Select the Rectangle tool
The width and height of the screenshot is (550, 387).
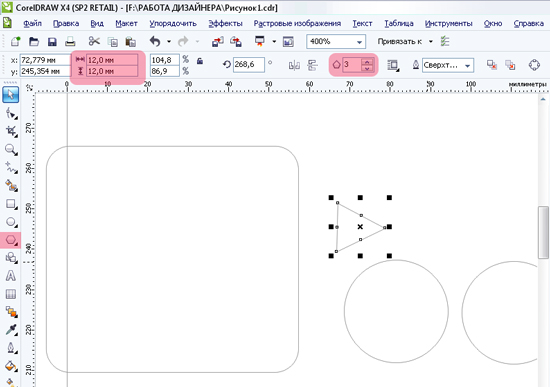[x=11, y=204]
